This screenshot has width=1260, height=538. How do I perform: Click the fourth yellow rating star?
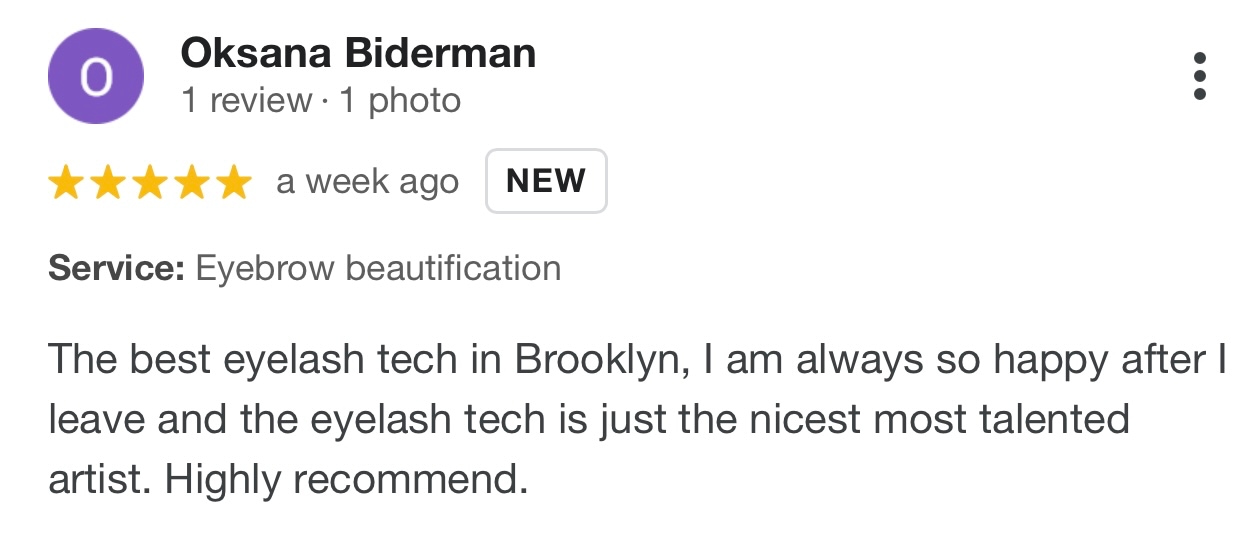click(191, 183)
